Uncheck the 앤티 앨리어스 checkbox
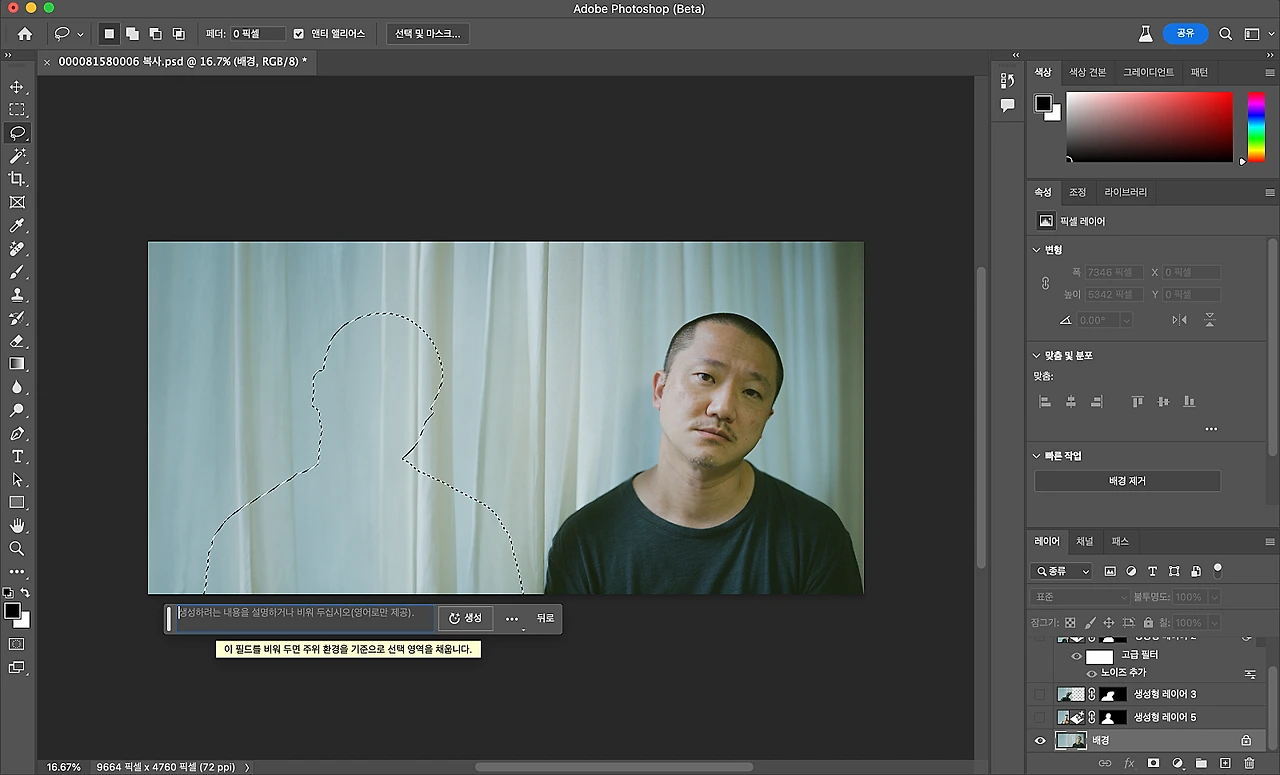This screenshot has height=775, width=1280. tap(298, 34)
